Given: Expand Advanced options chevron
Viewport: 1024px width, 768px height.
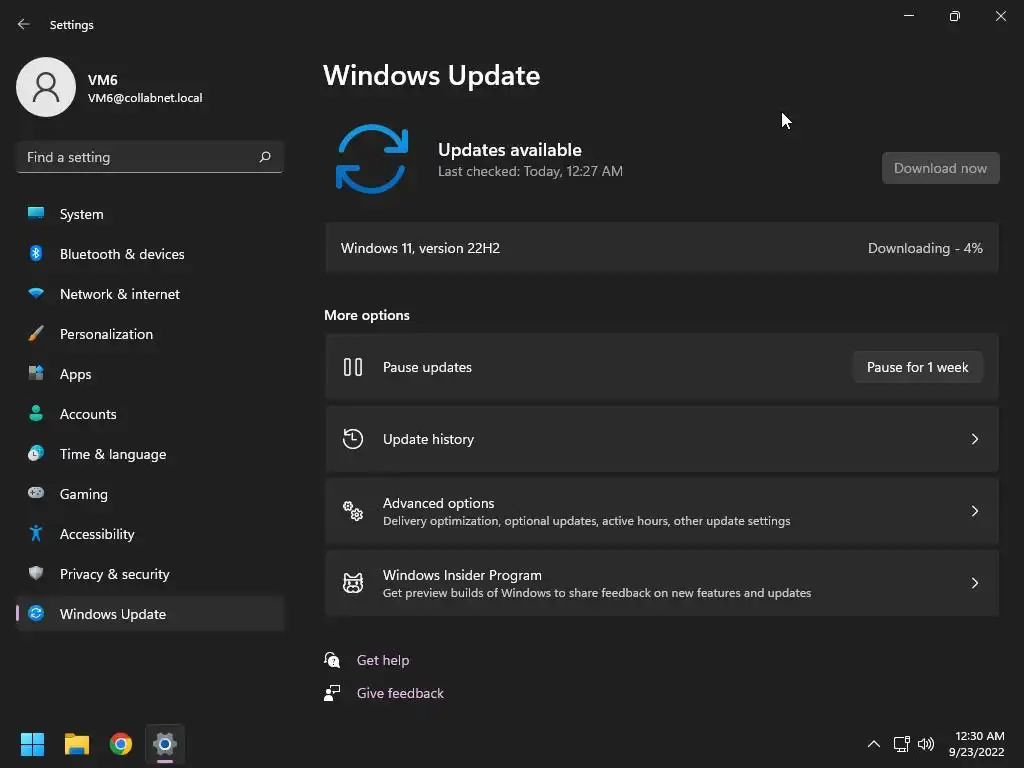Looking at the screenshot, I should (x=974, y=511).
